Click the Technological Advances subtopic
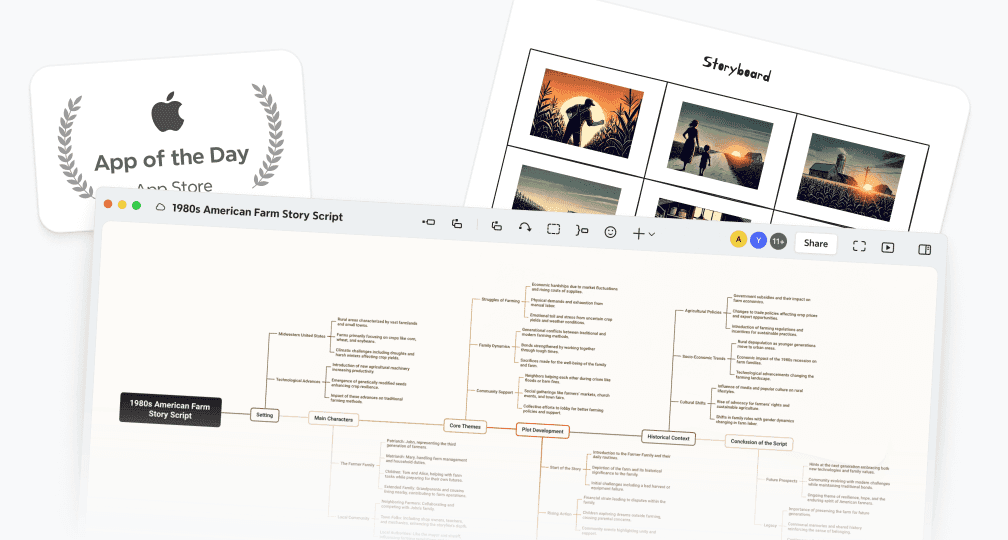 [298, 381]
